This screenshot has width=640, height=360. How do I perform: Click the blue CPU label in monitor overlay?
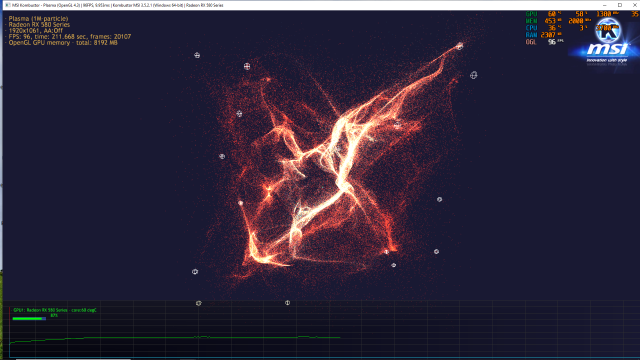point(531,28)
